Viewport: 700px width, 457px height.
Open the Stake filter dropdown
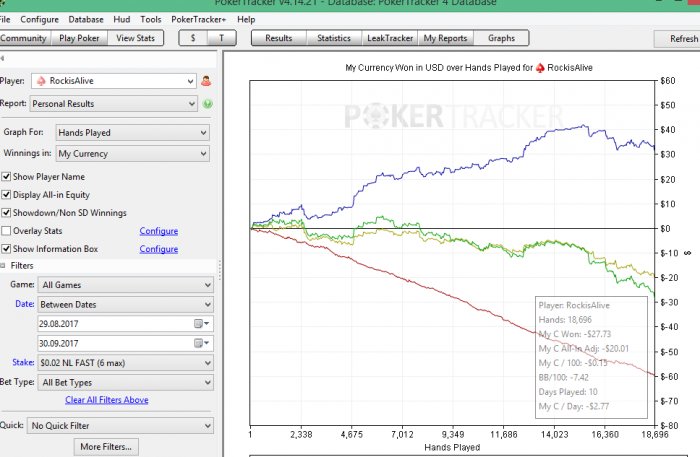pos(125,363)
